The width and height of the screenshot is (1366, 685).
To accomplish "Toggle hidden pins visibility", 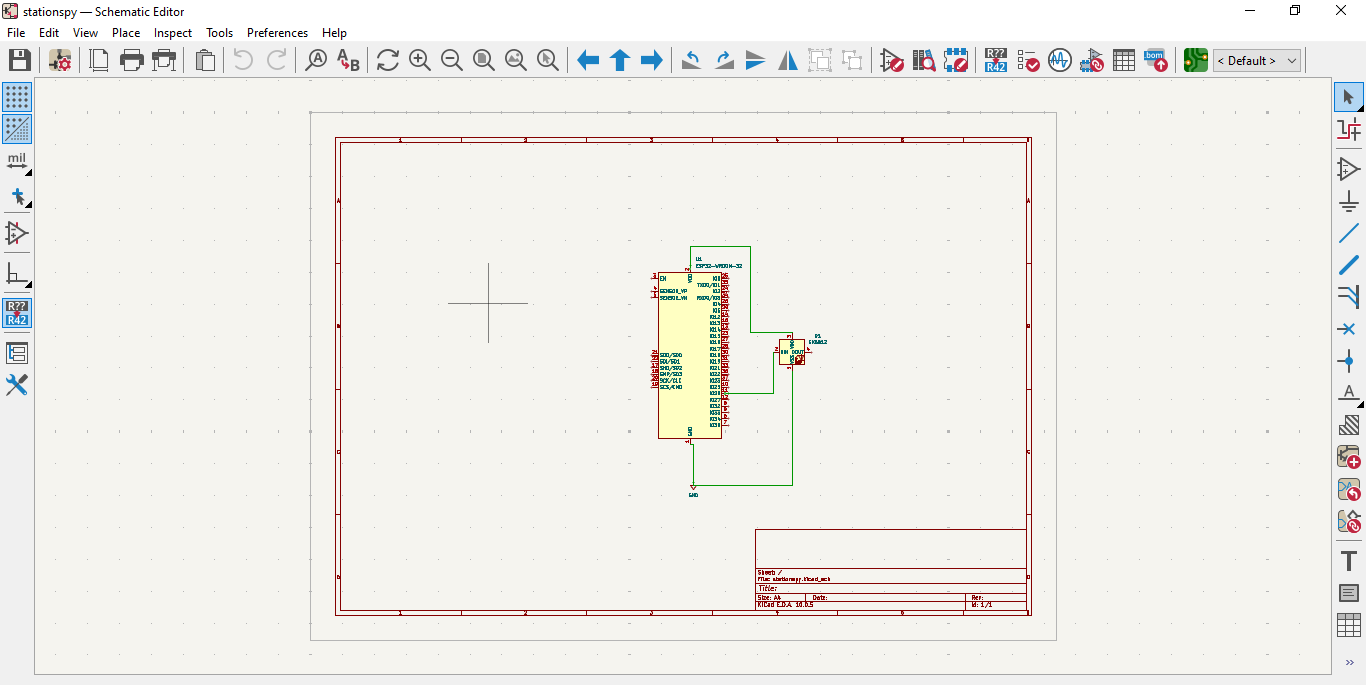I will point(17,233).
